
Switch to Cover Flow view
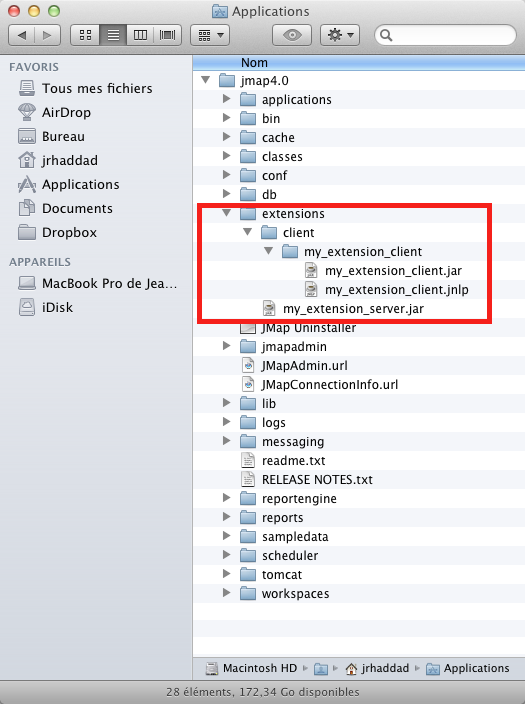(x=167, y=35)
